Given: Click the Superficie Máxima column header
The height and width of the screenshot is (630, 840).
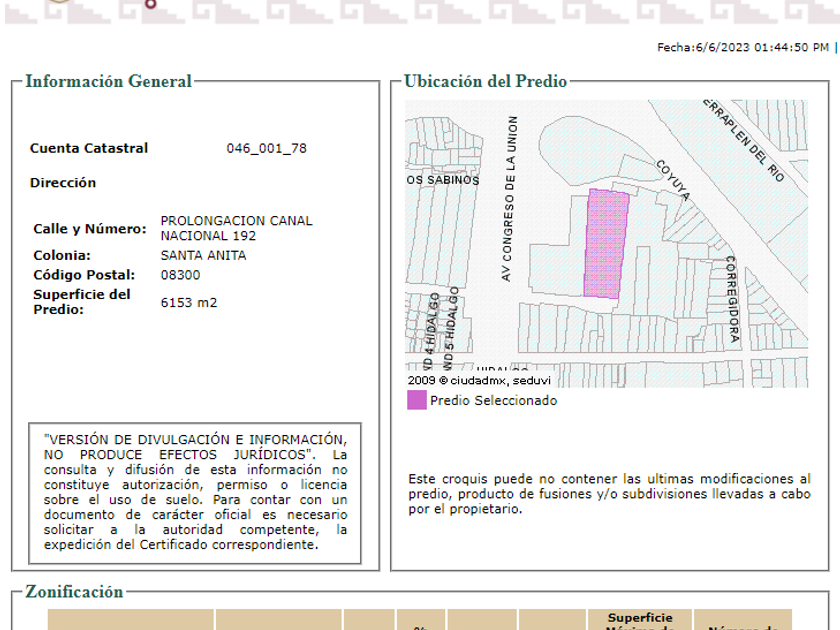Looking at the screenshot, I should click(x=640, y=620).
